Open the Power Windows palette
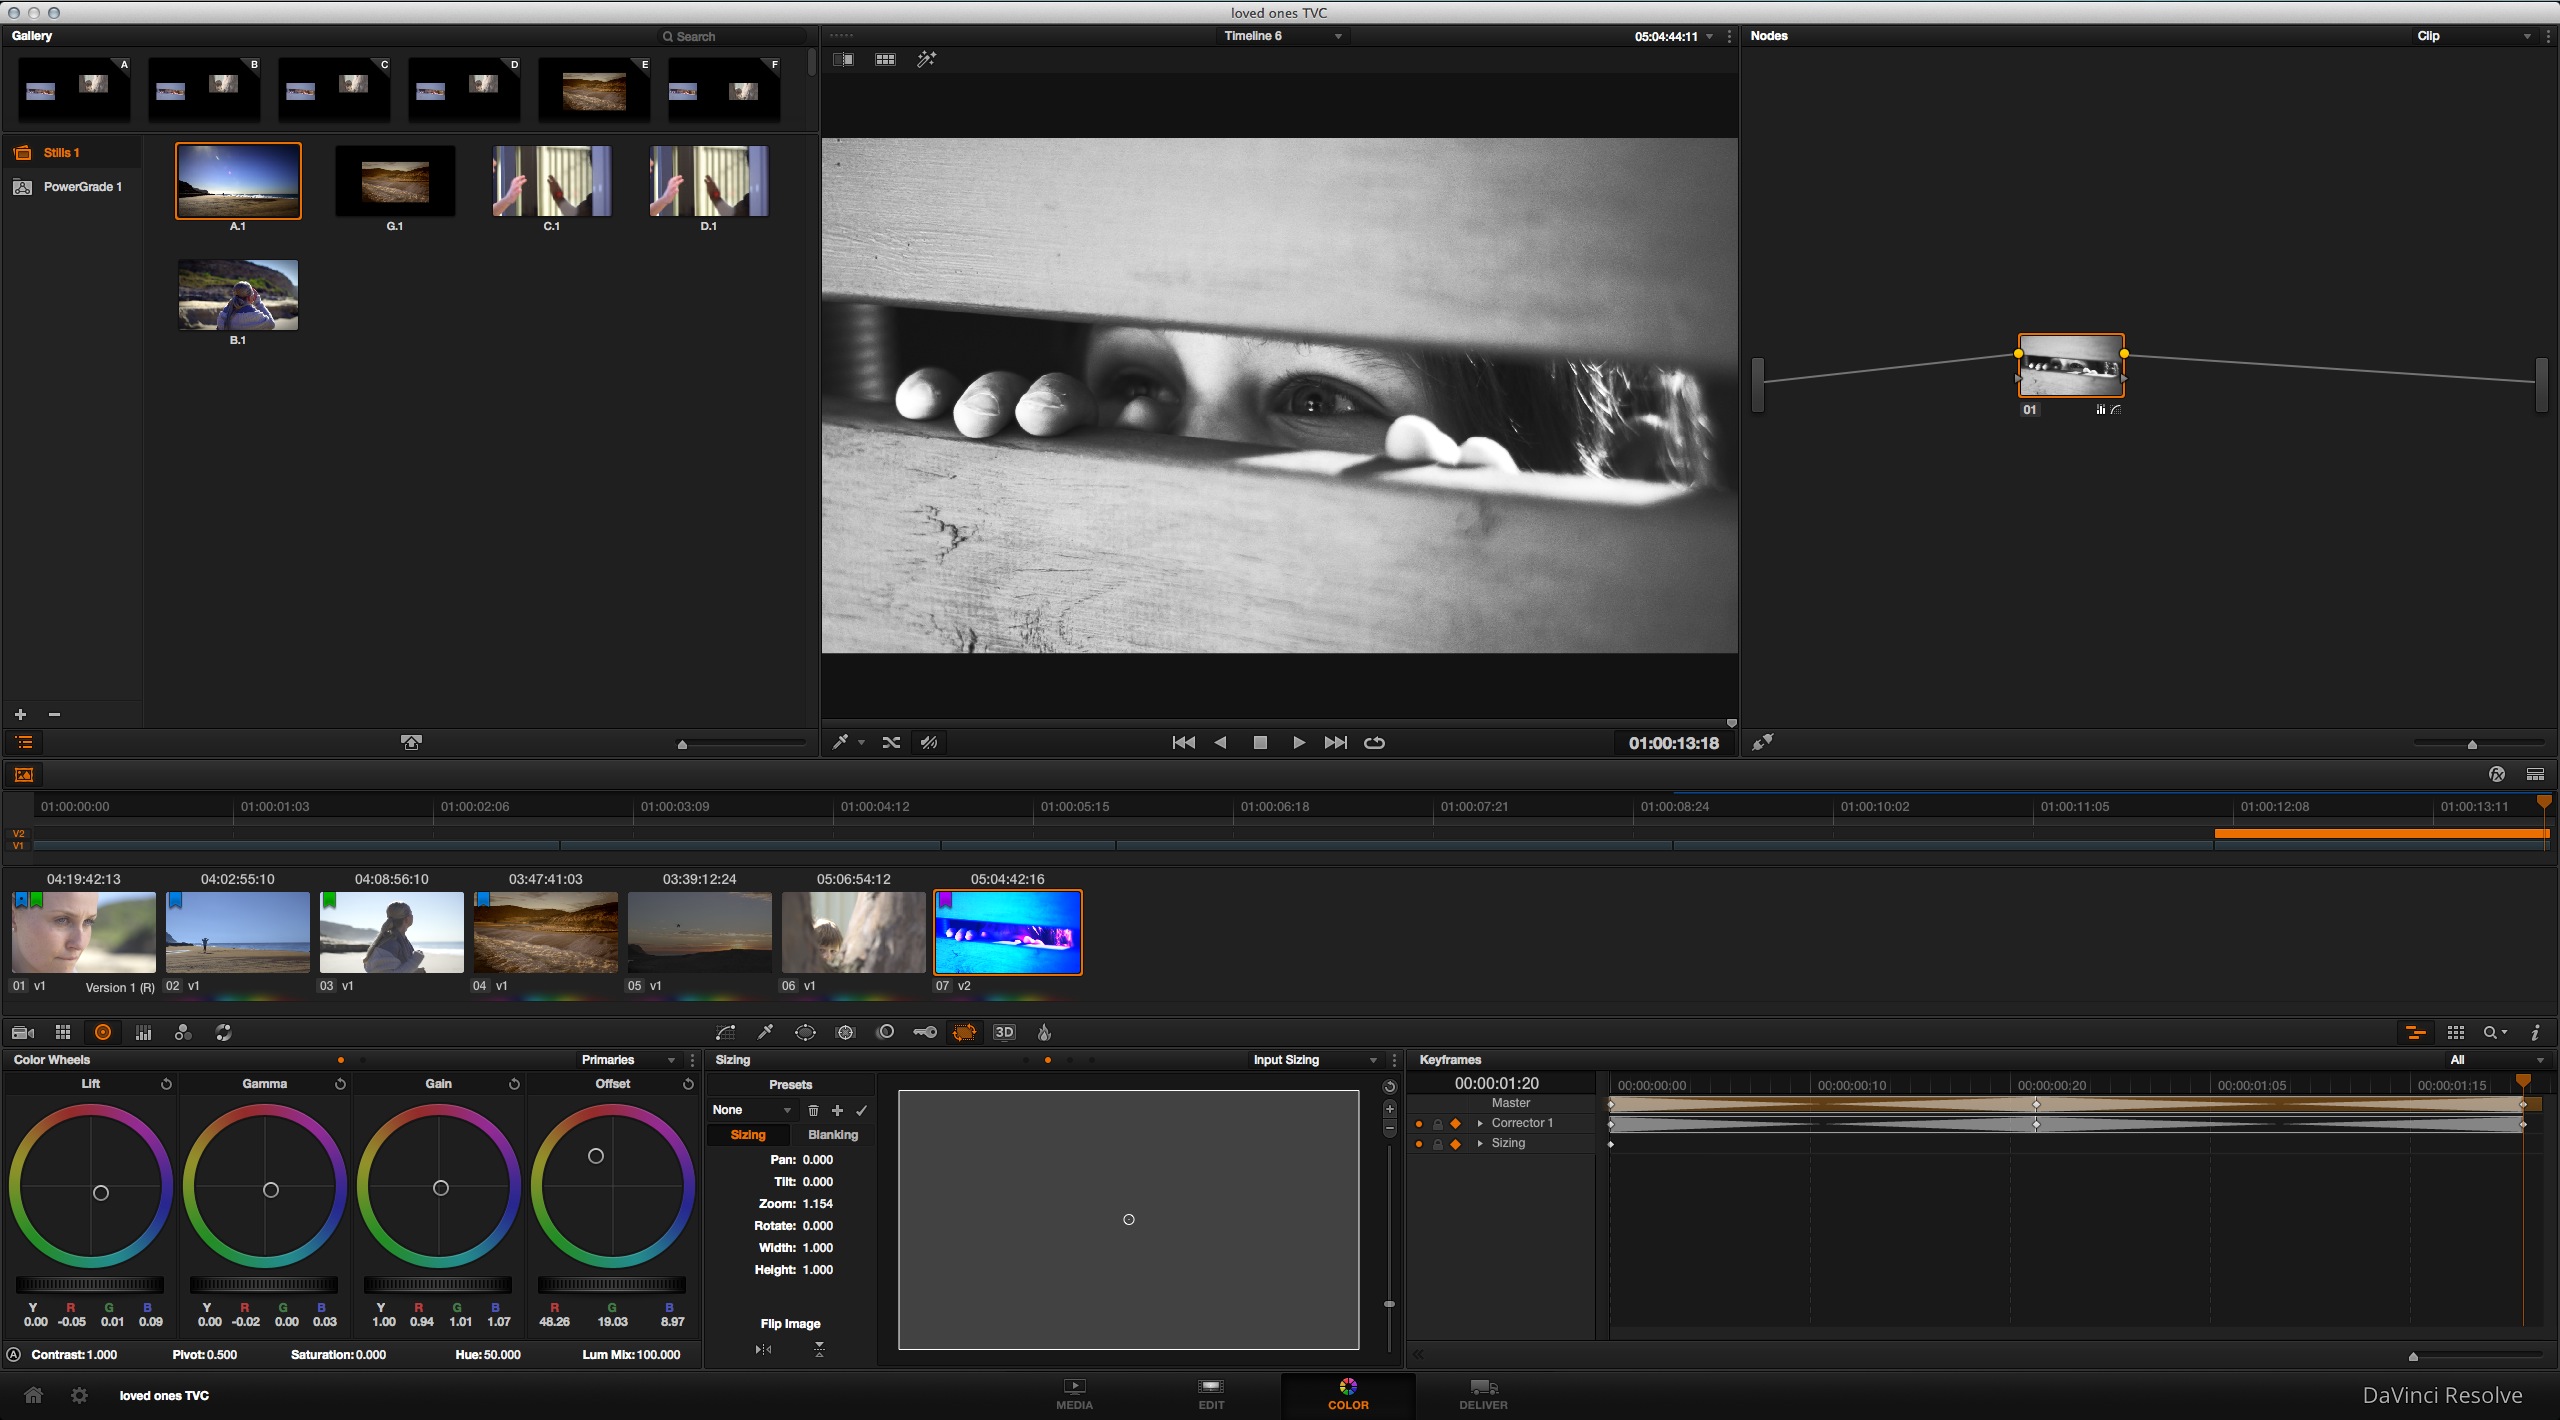 coord(805,1032)
